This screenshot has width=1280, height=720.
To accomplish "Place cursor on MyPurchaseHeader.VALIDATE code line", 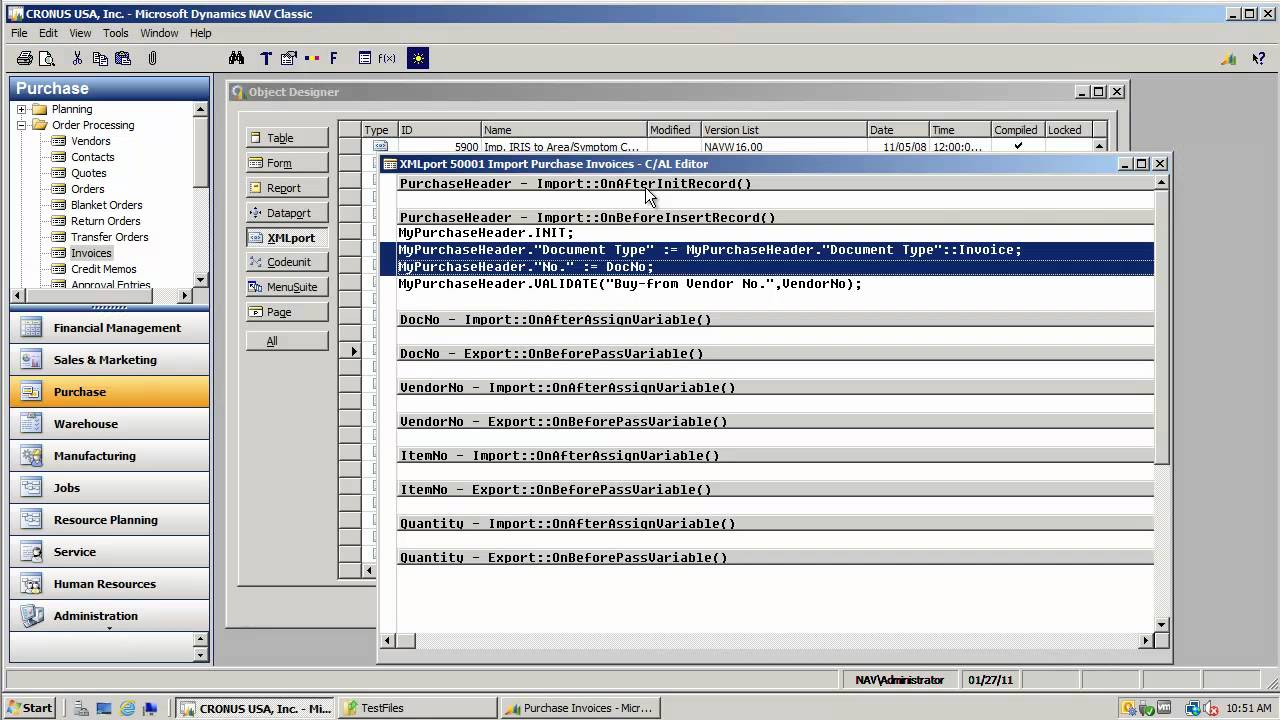I will 630,284.
